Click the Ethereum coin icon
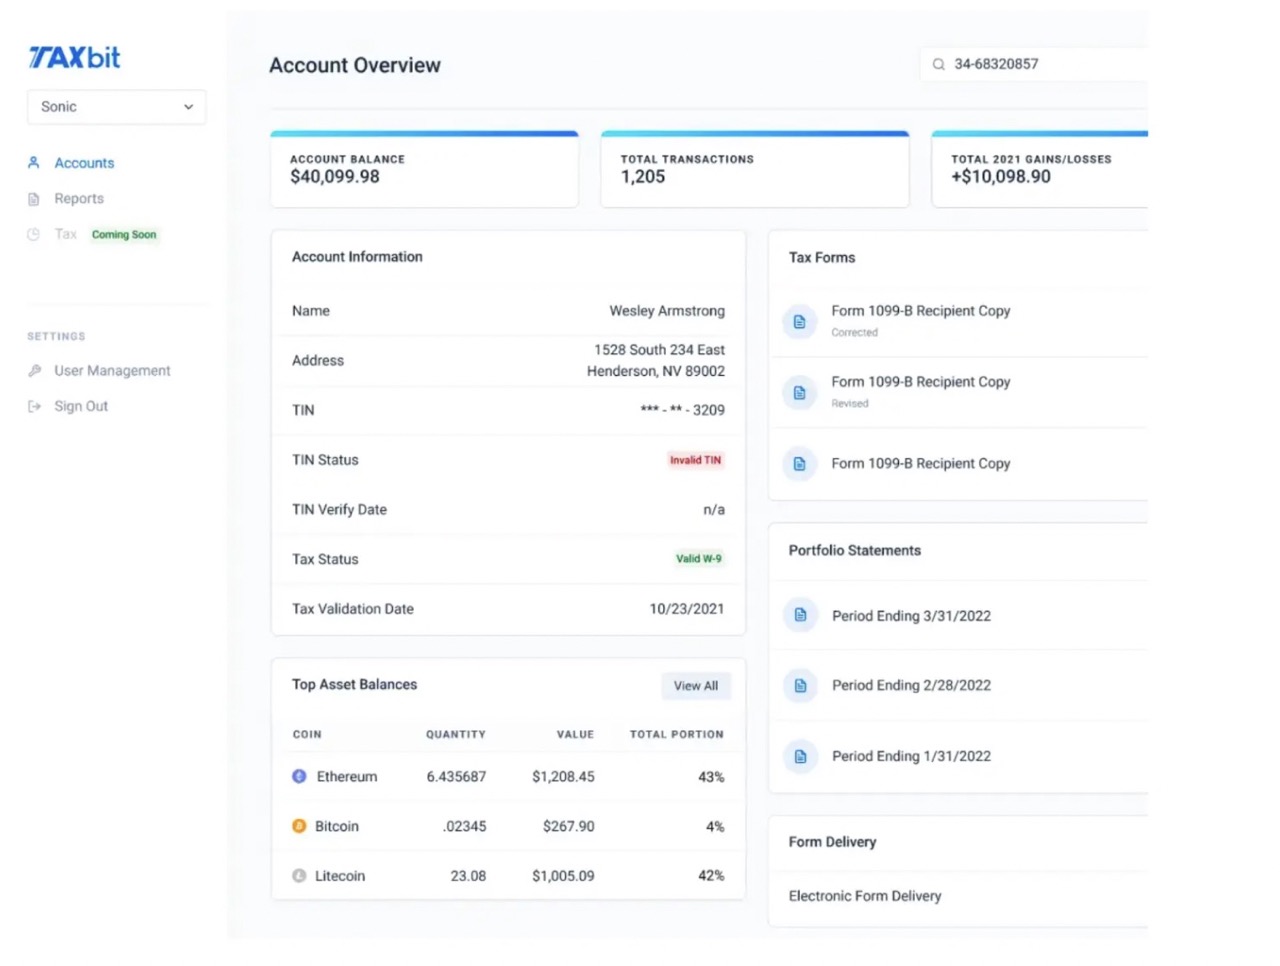The image size is (1280, 966). (x=299, y=776)
